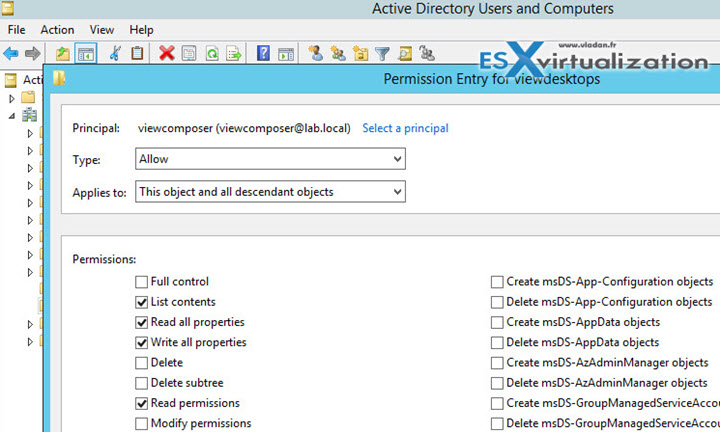Check Delete msDS-GroupManagedServiceAccount objects
Screen dimensions: 720x432
[497, 423]
